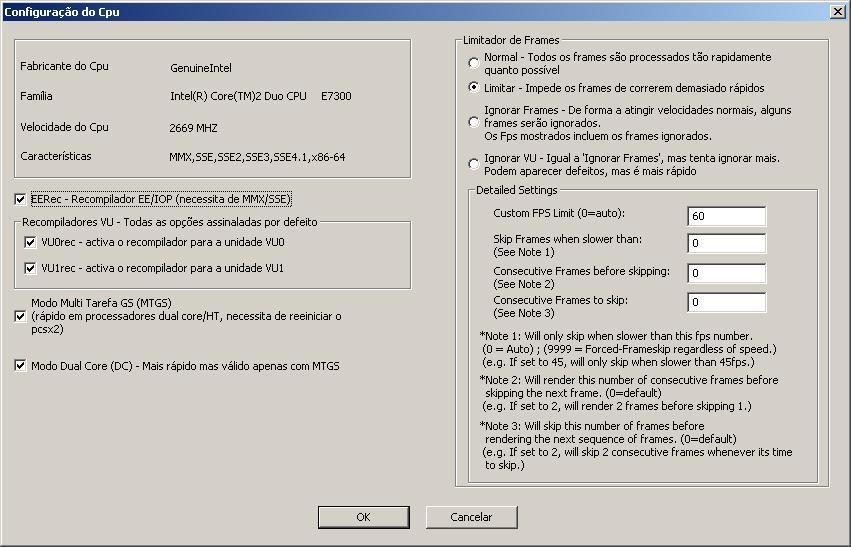
Task: Toggle Modo Dual Core (DC) checkbox
Action: (x=20, y=366)
